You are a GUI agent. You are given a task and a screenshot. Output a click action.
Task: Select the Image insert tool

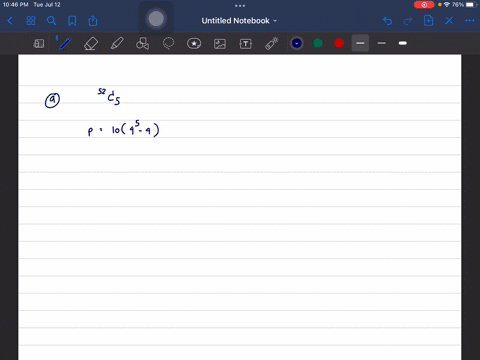click(x=220, y=44)
